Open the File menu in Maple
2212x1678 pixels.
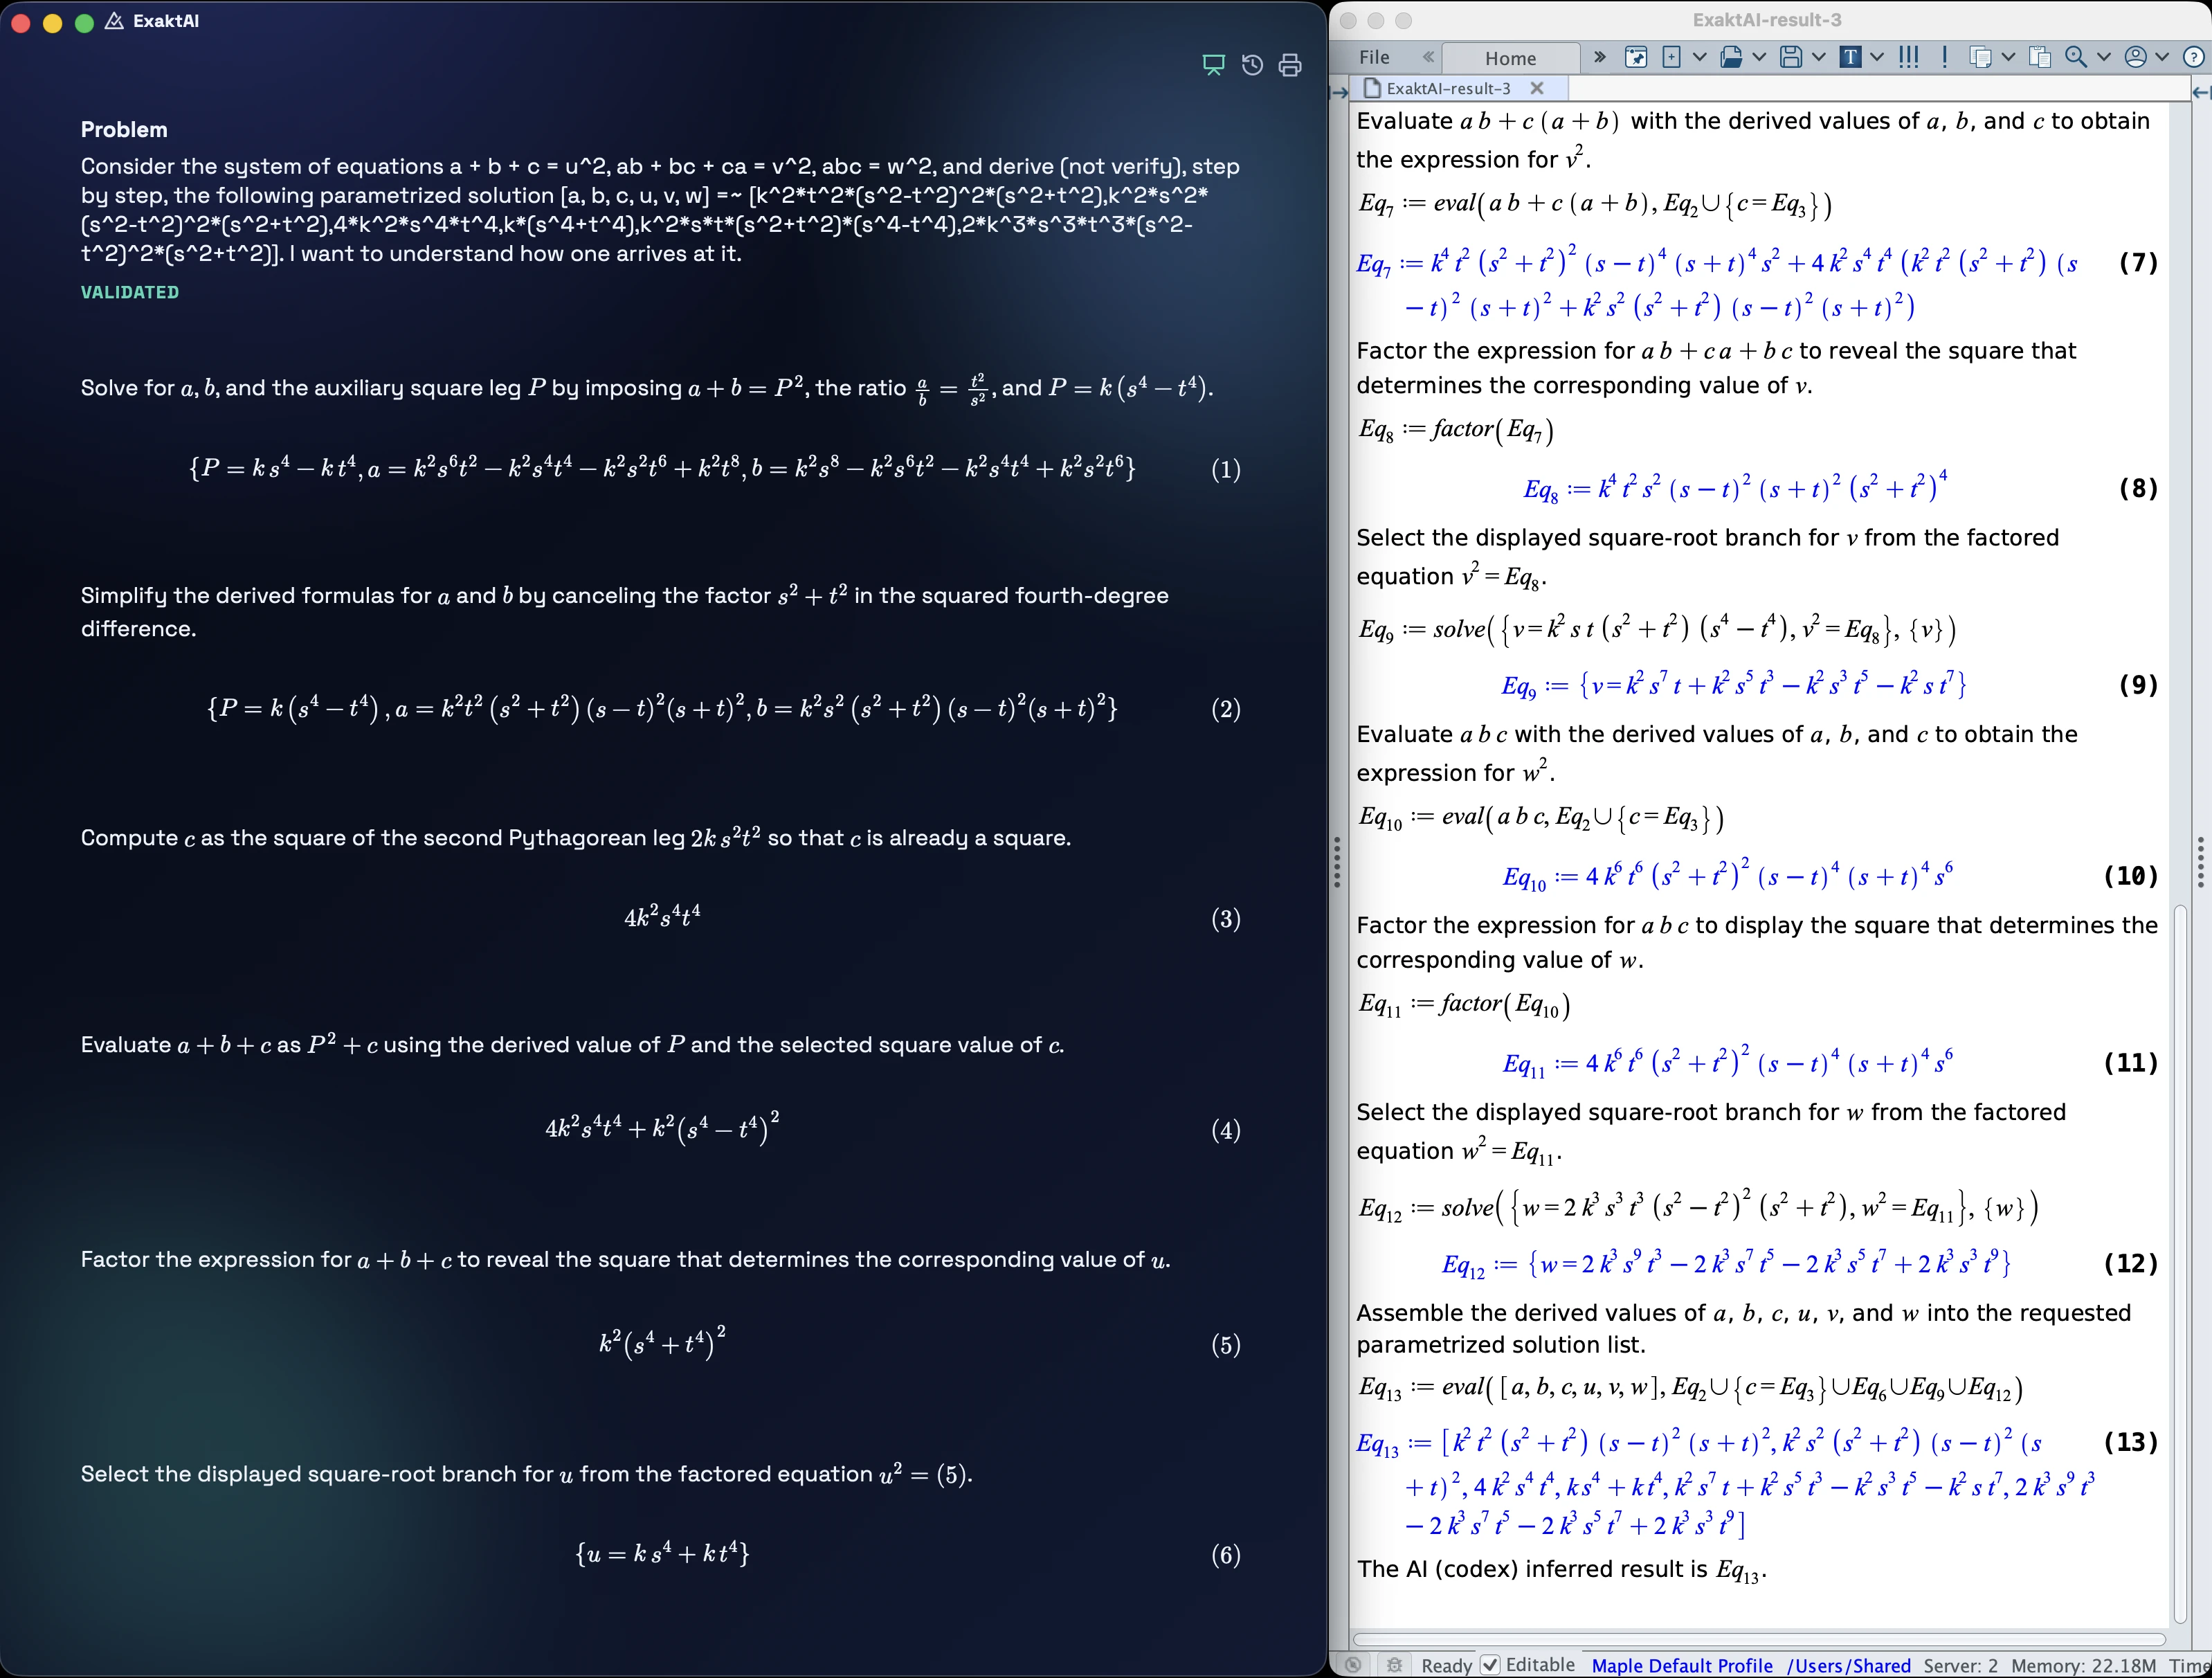point(1374,58)
